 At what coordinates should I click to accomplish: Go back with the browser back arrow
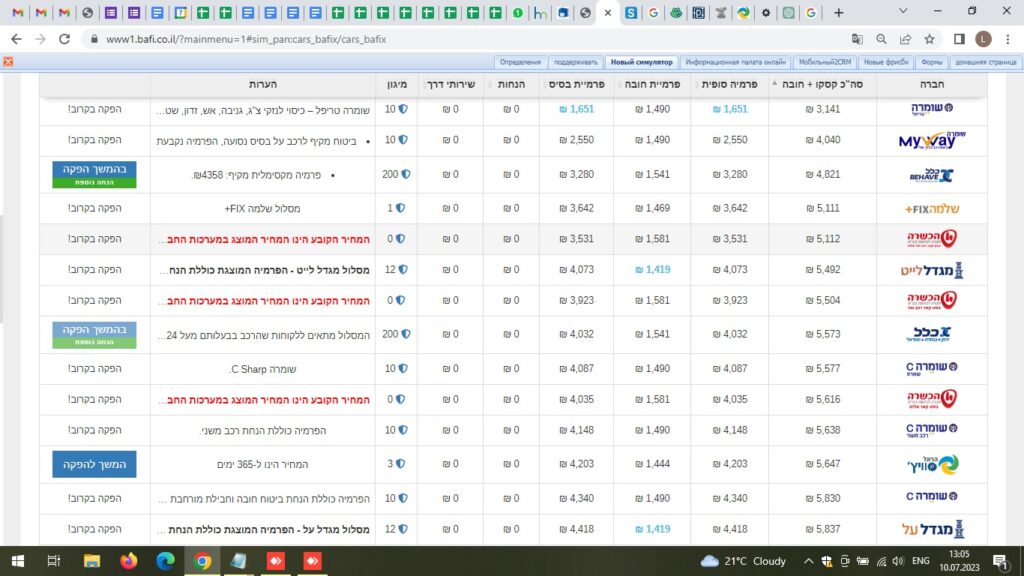[16, 39]
